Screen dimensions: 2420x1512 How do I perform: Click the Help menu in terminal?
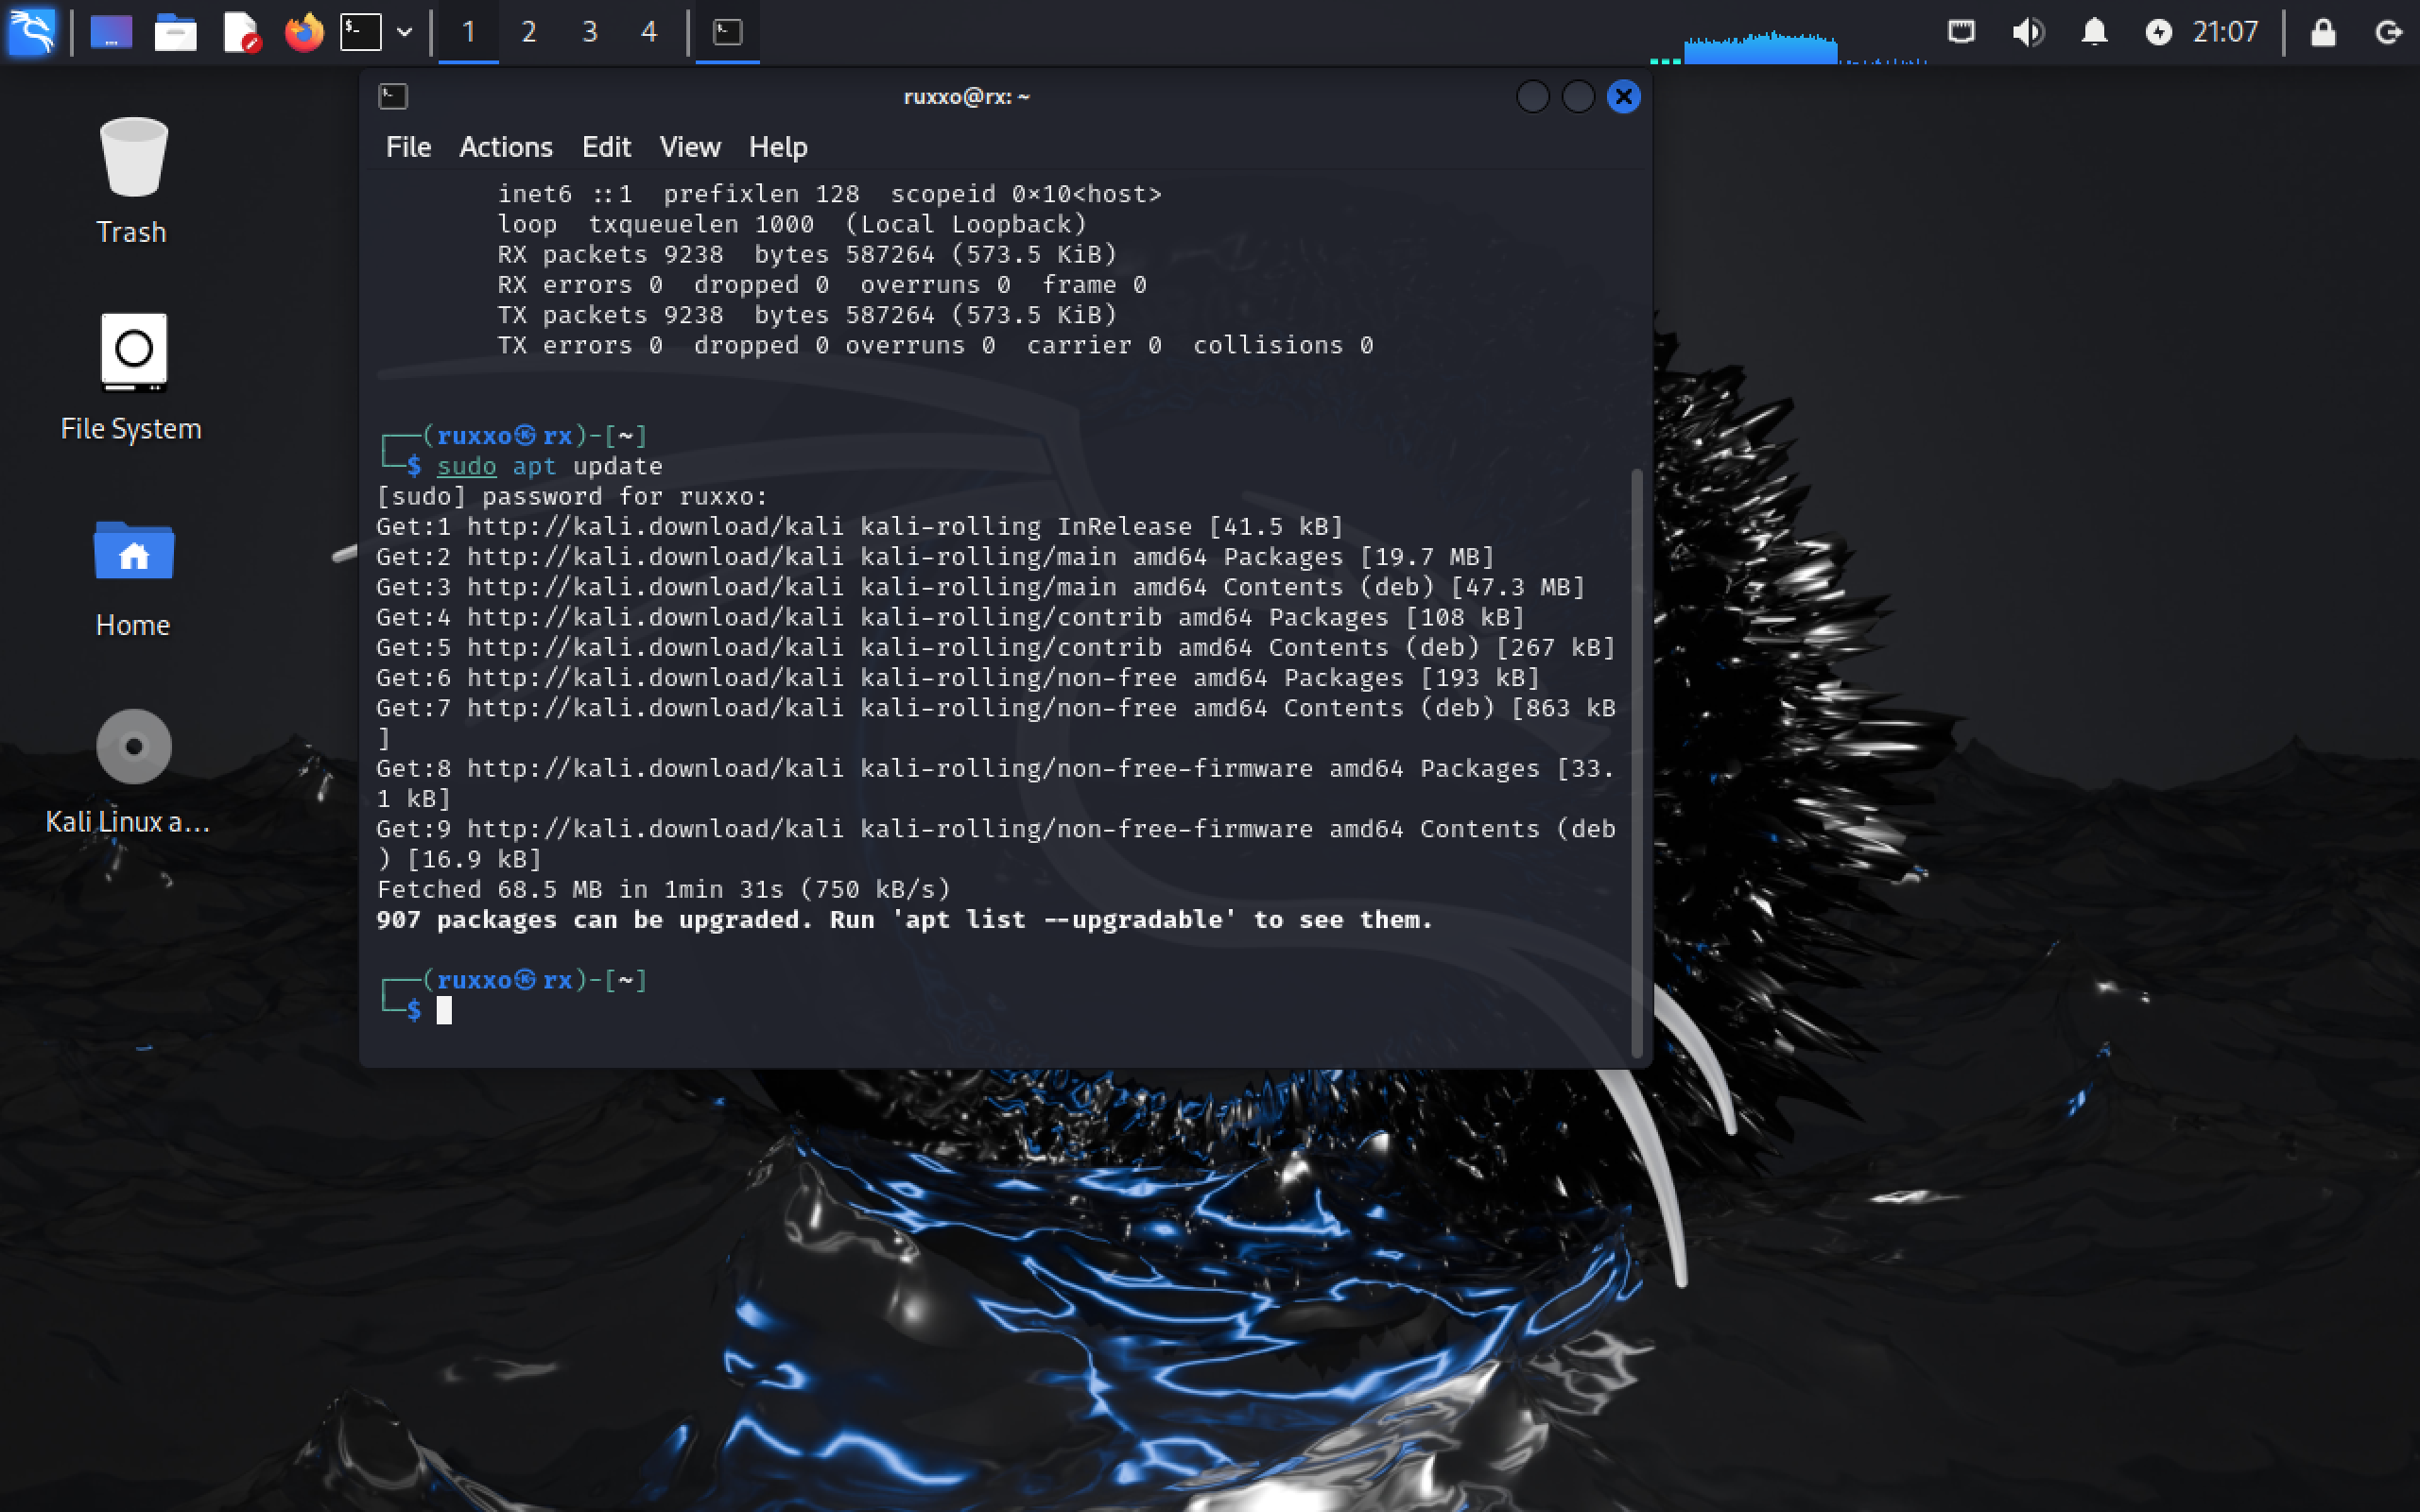click(x=777, y=146)
